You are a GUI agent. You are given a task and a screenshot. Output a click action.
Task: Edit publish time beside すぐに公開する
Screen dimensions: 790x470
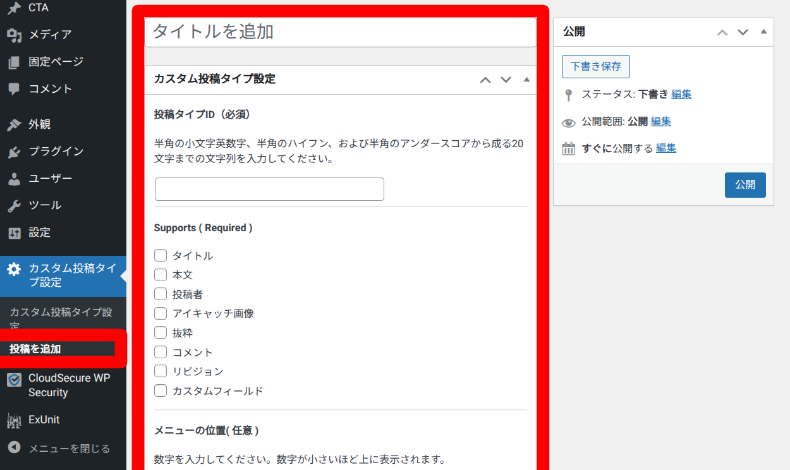point(666,149)
